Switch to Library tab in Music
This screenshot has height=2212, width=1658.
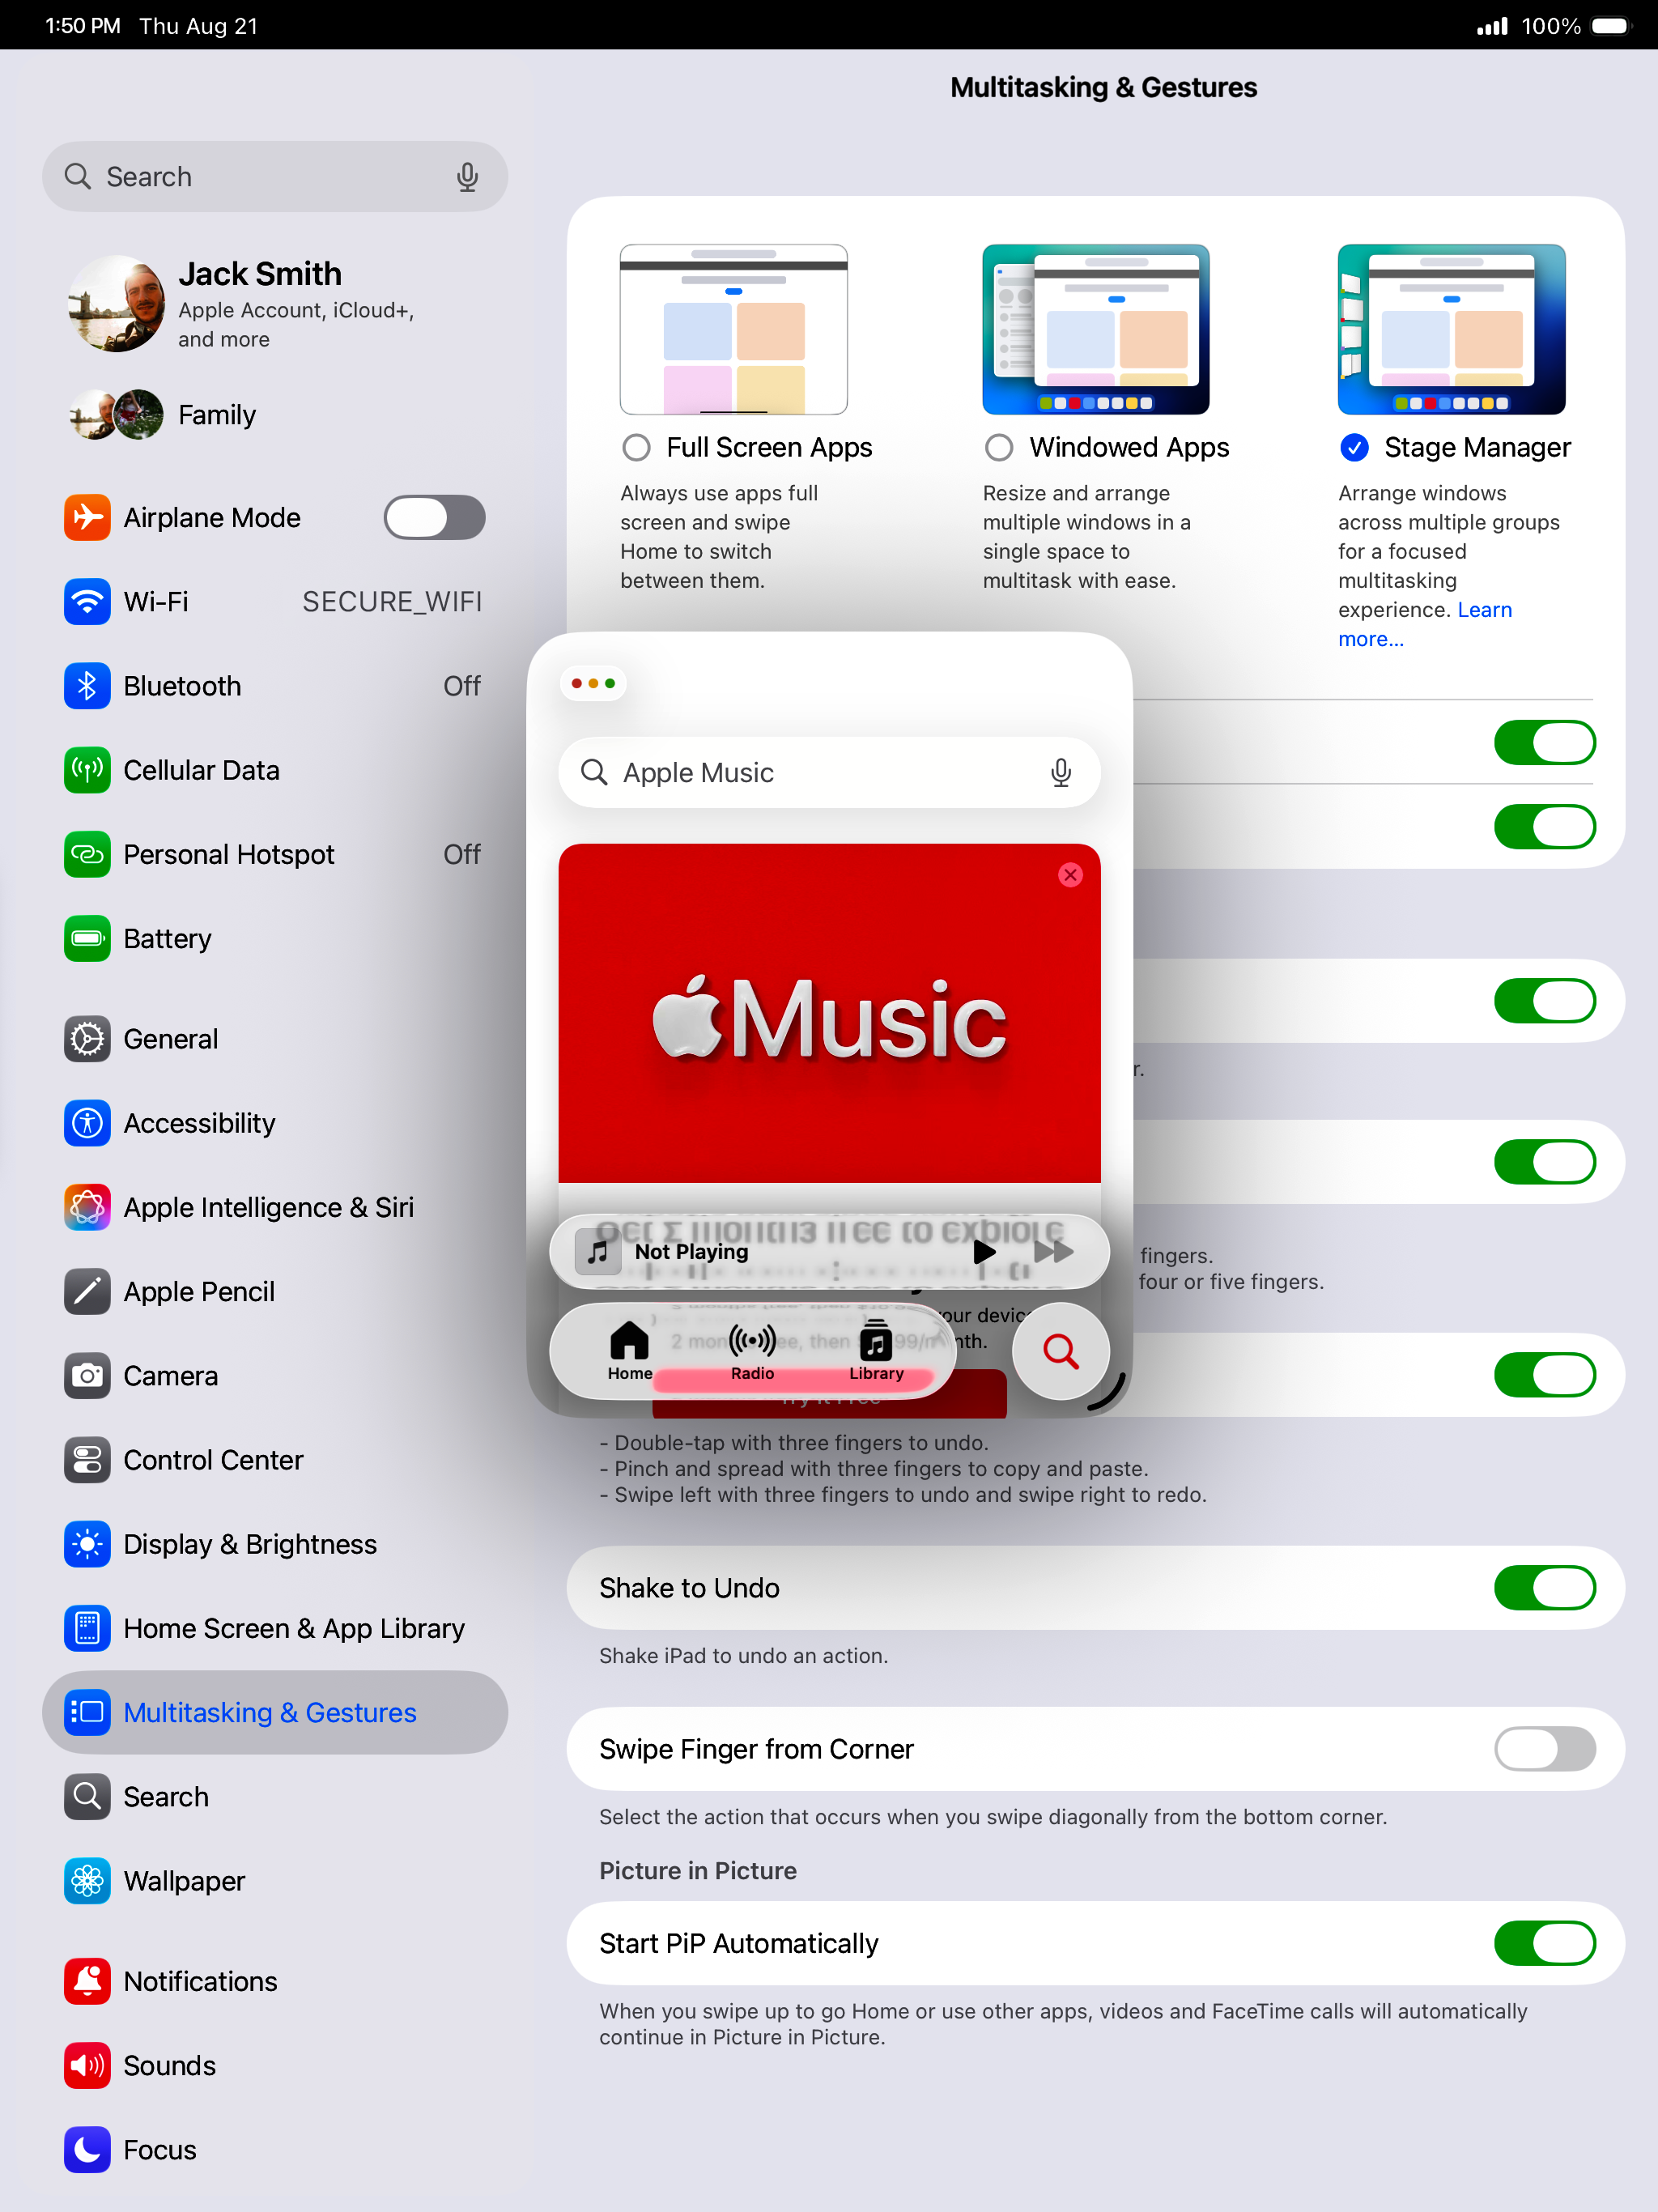[x=876, y=1351]
